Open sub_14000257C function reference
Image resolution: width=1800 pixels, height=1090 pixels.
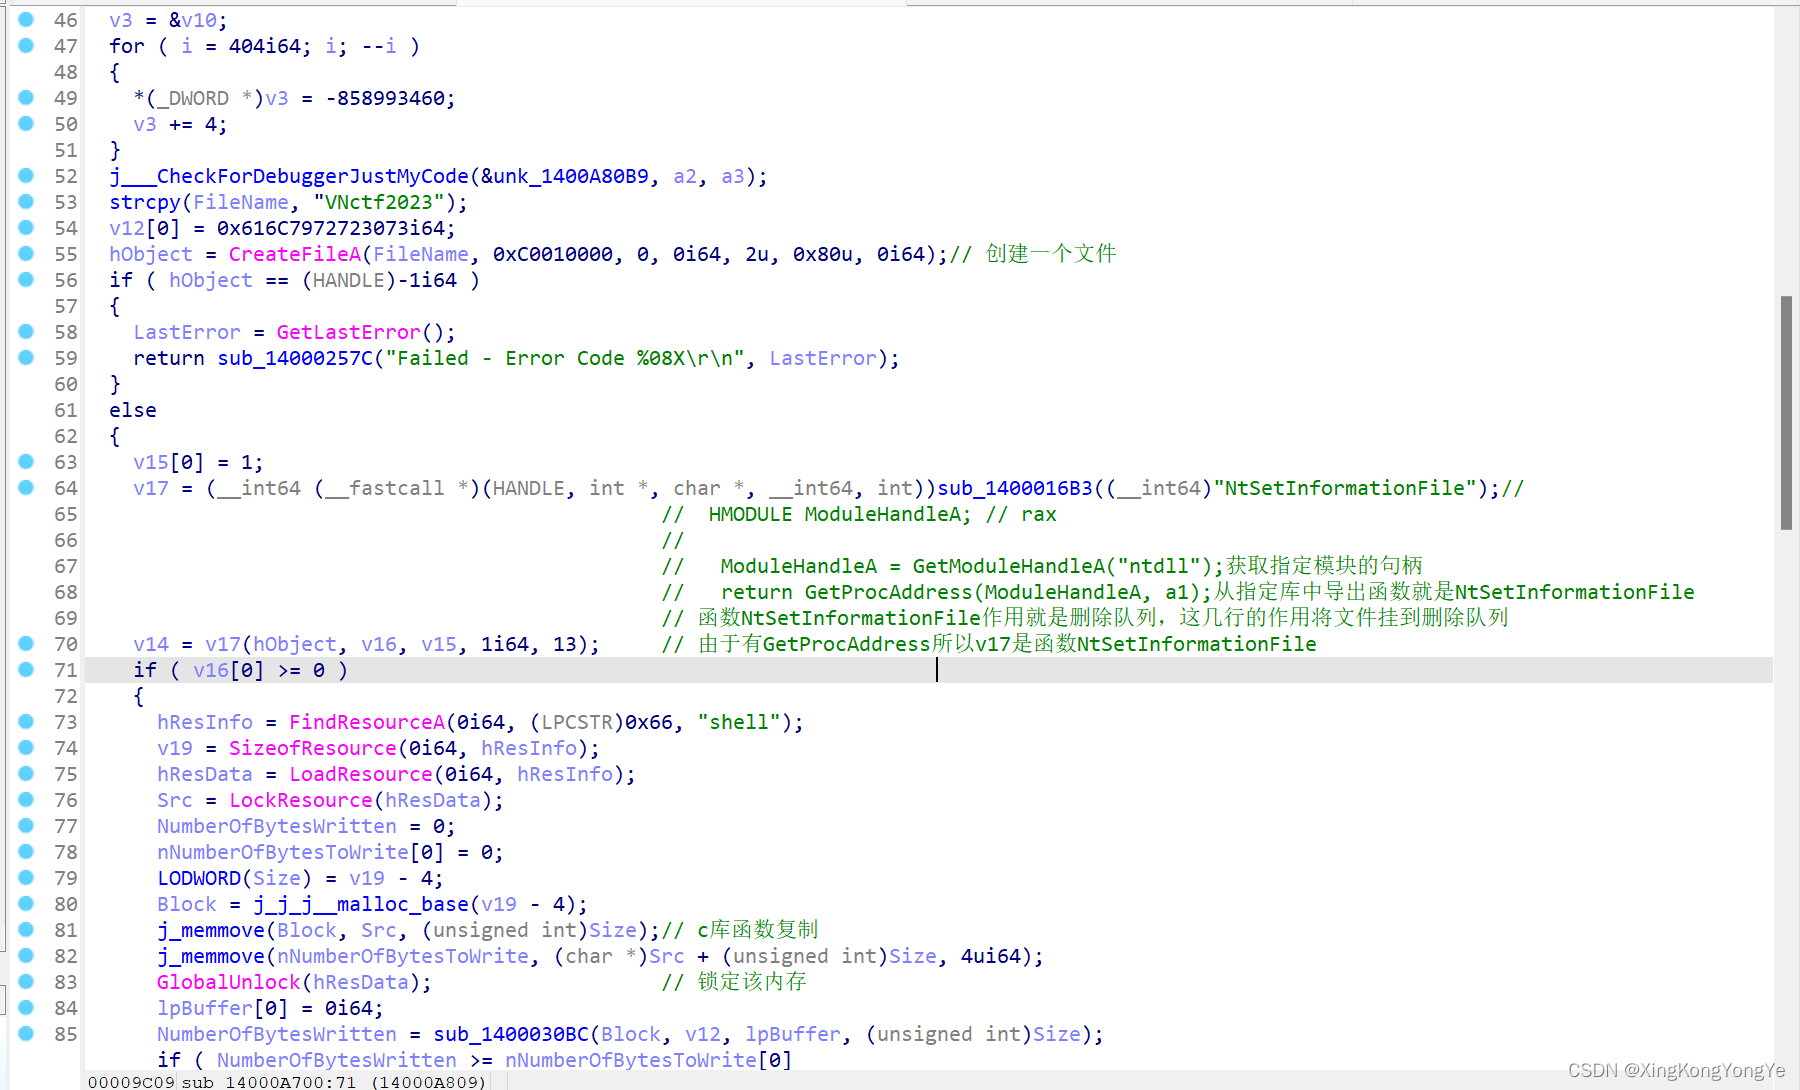click(x=295, y=358)
